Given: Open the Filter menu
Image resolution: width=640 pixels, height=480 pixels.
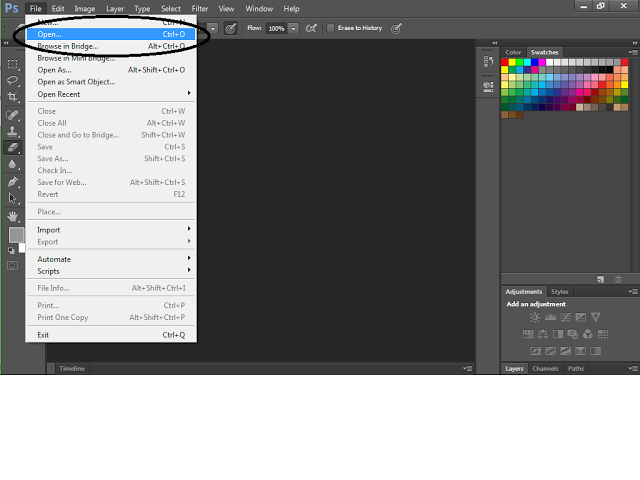Looking at the screenshot, I should [x=200, y=9].
